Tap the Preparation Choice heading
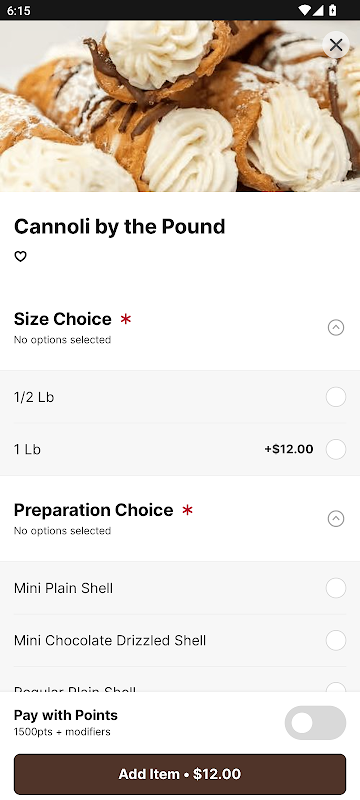360x800 pixels. pyautogui.click(x=93, y=510)
